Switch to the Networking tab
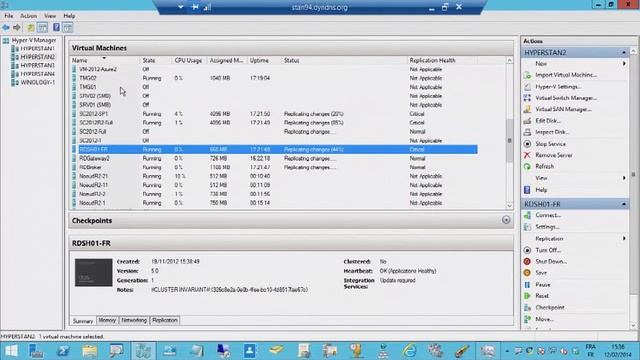Image resolution: width=640 pixels, height=360 pixels. pyautogui.click(x=134, y=320)
